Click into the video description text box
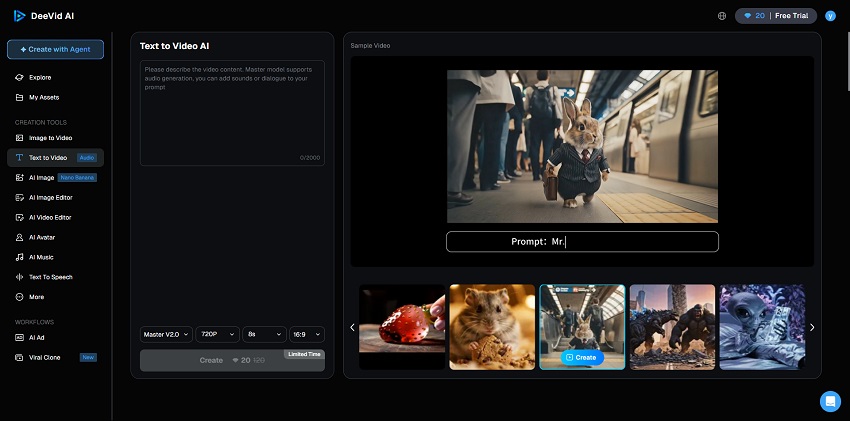The width and height of the screenshot is (850, 421). 232,113
